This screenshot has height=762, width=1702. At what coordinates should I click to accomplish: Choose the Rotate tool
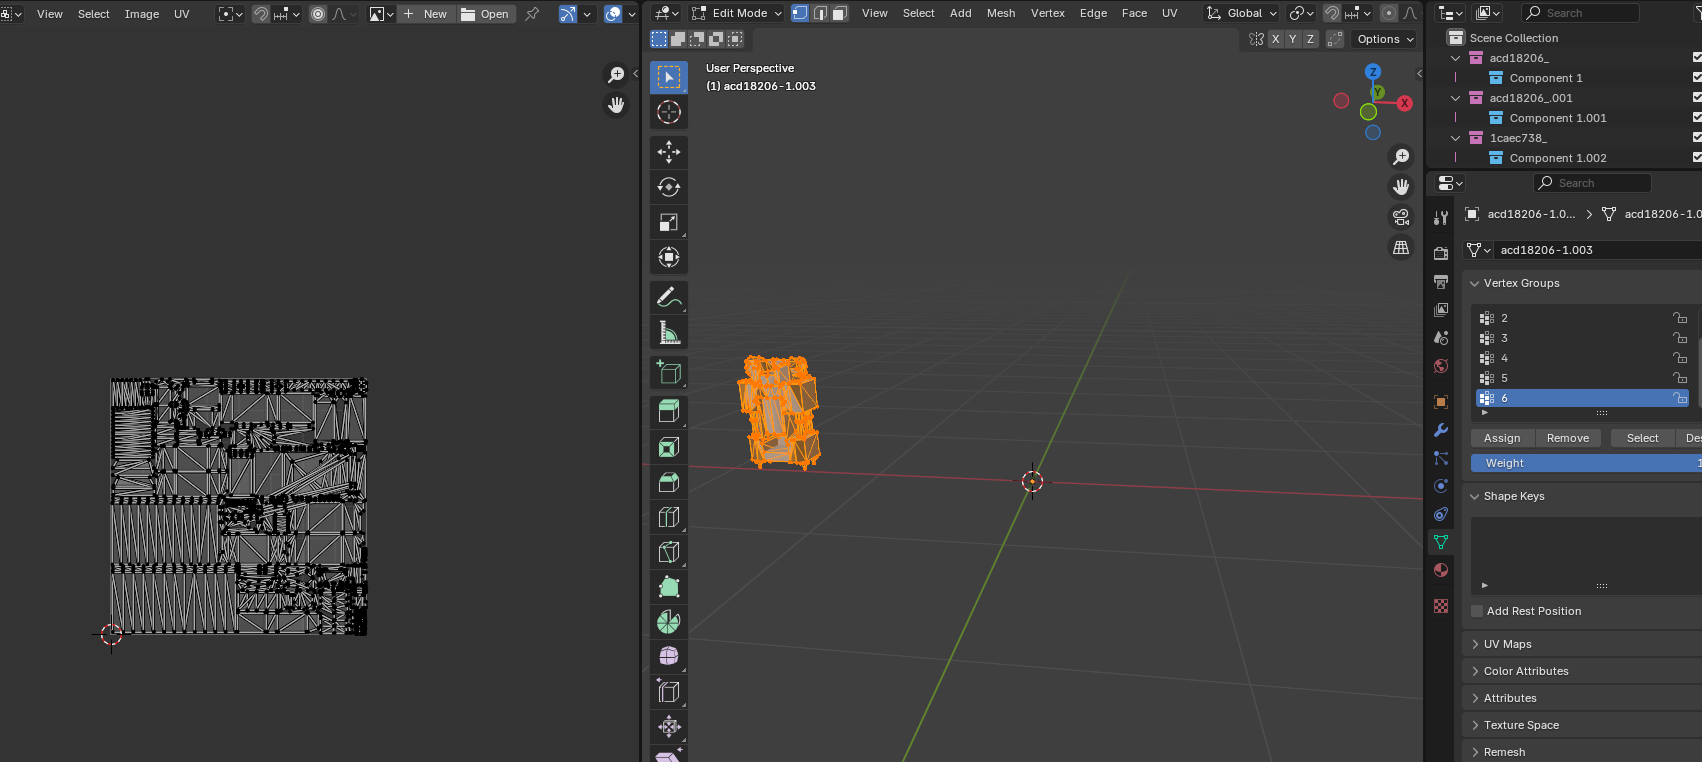(669, 187)
